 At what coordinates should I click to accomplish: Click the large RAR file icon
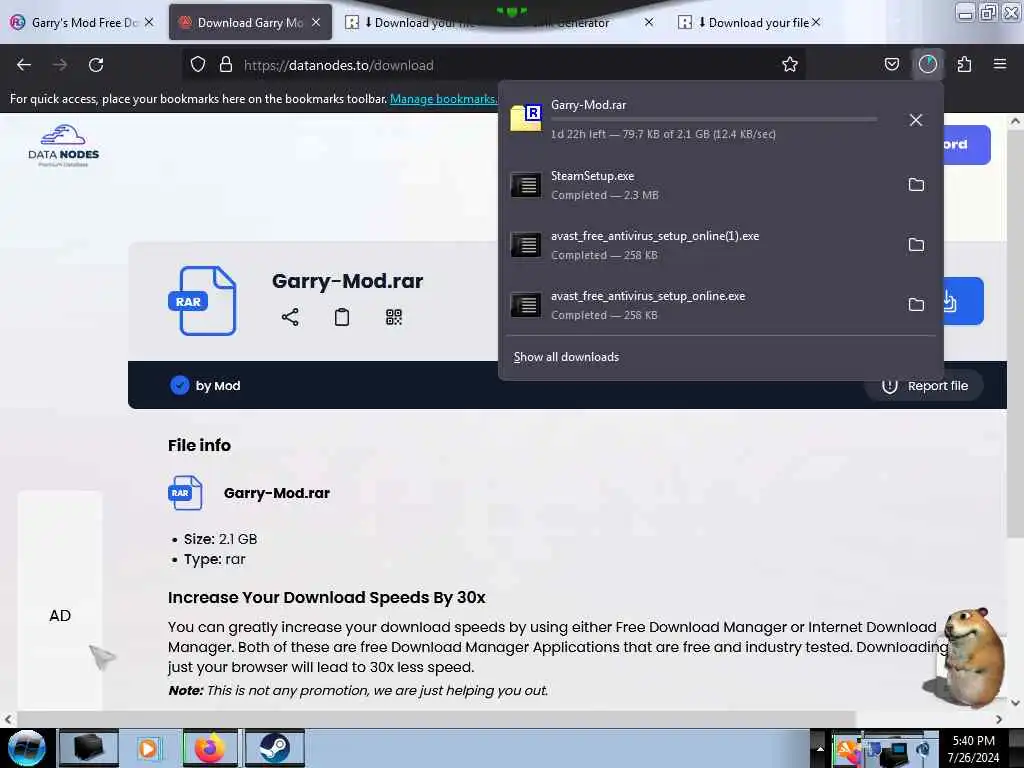202,300
